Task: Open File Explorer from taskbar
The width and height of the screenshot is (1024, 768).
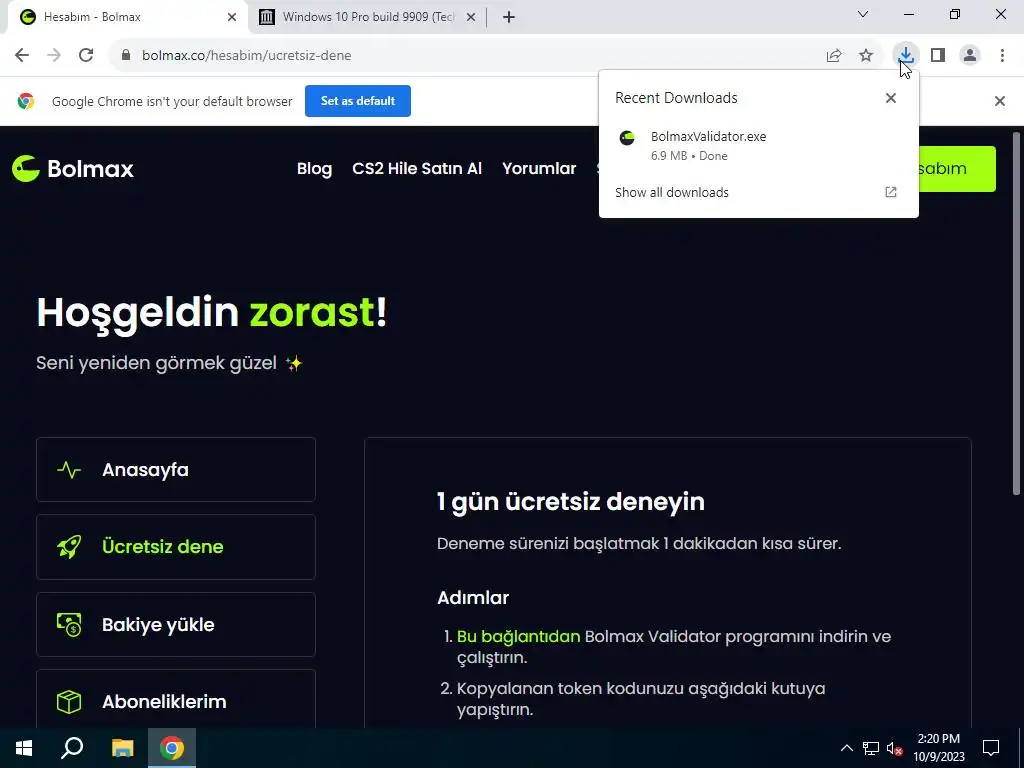Action: 122,748
